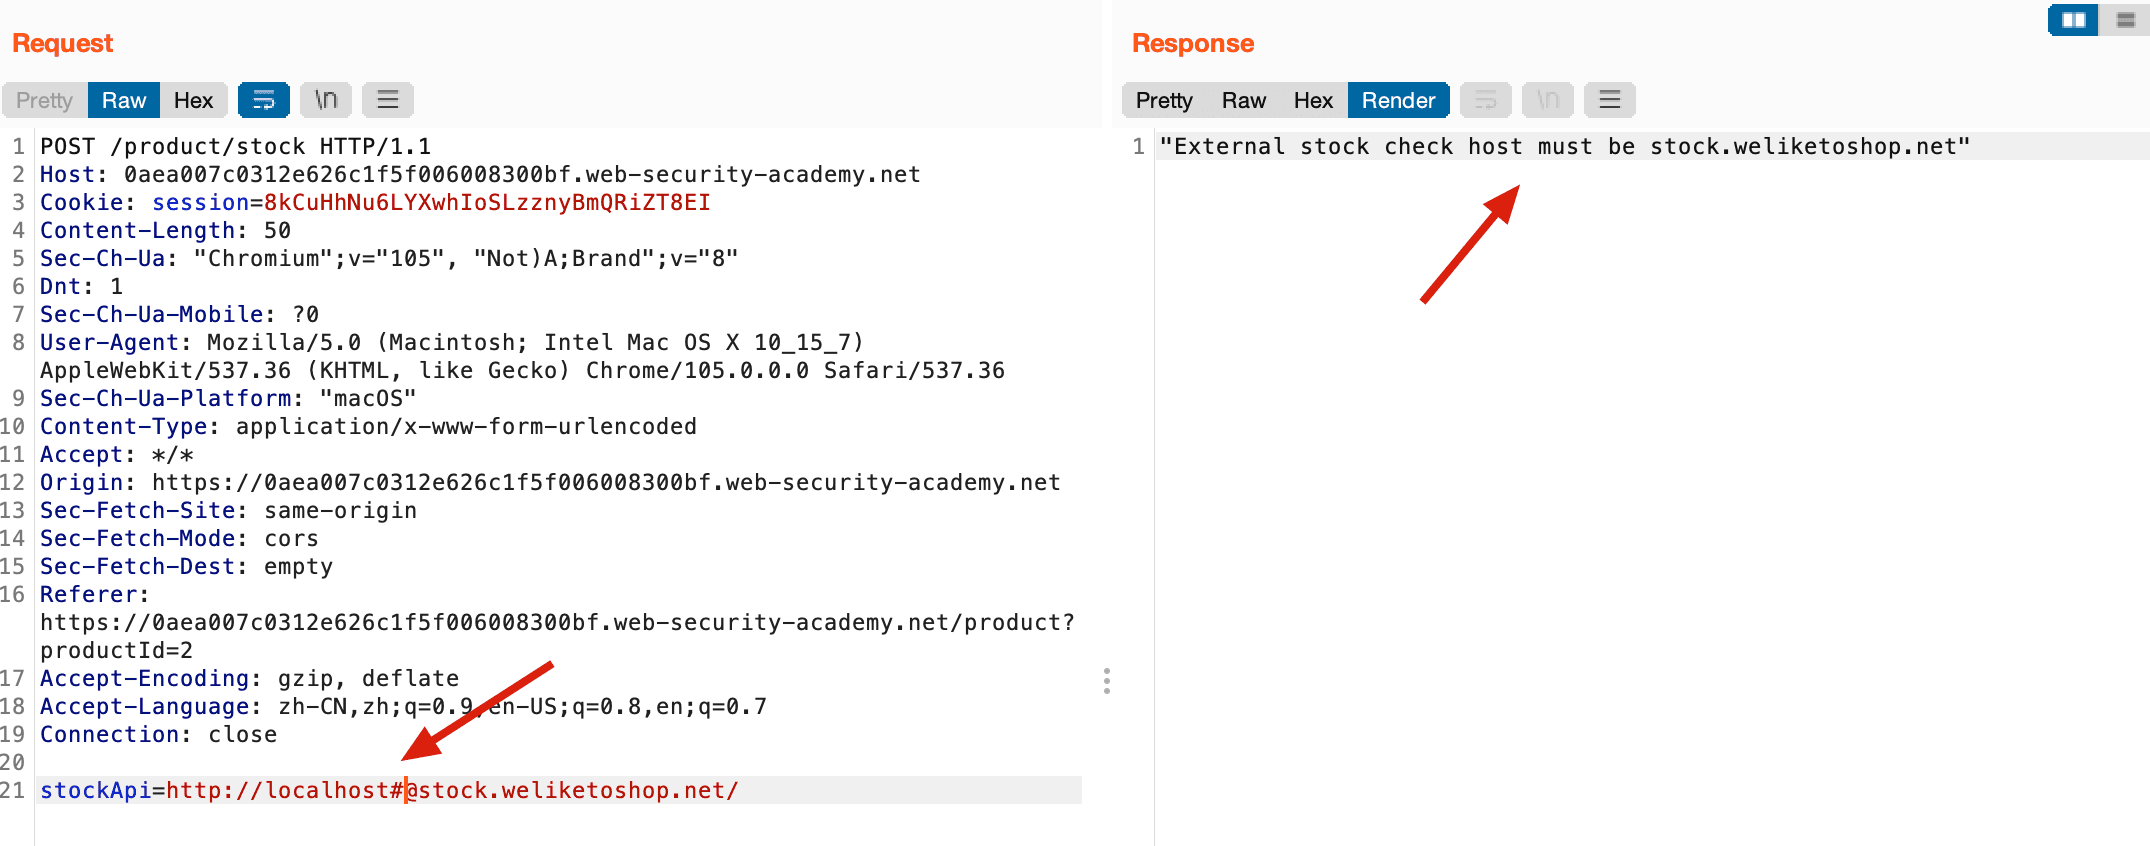The height and width of the screenshot is (846, 2150).
Task: Open Request panel options menu icon
Action: [x=388, y=100]
